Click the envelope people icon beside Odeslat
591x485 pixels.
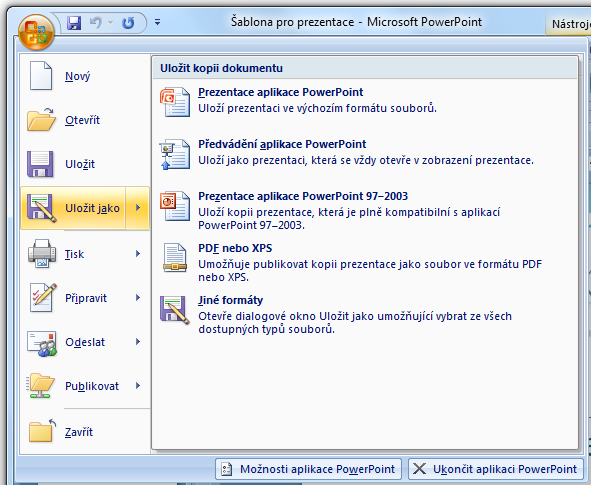(42, 343)
